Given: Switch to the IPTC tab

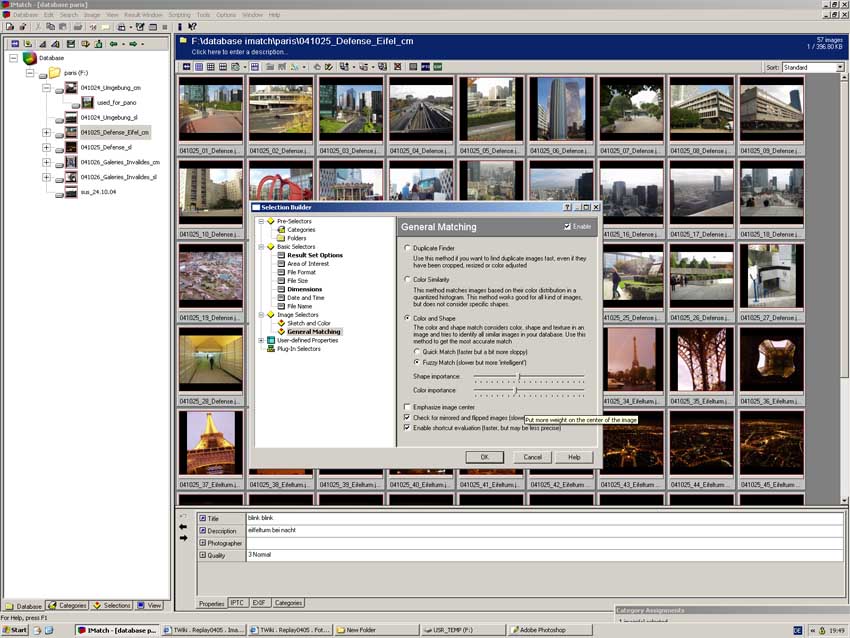Looking at the screenshot, I should tap(237, 603).
